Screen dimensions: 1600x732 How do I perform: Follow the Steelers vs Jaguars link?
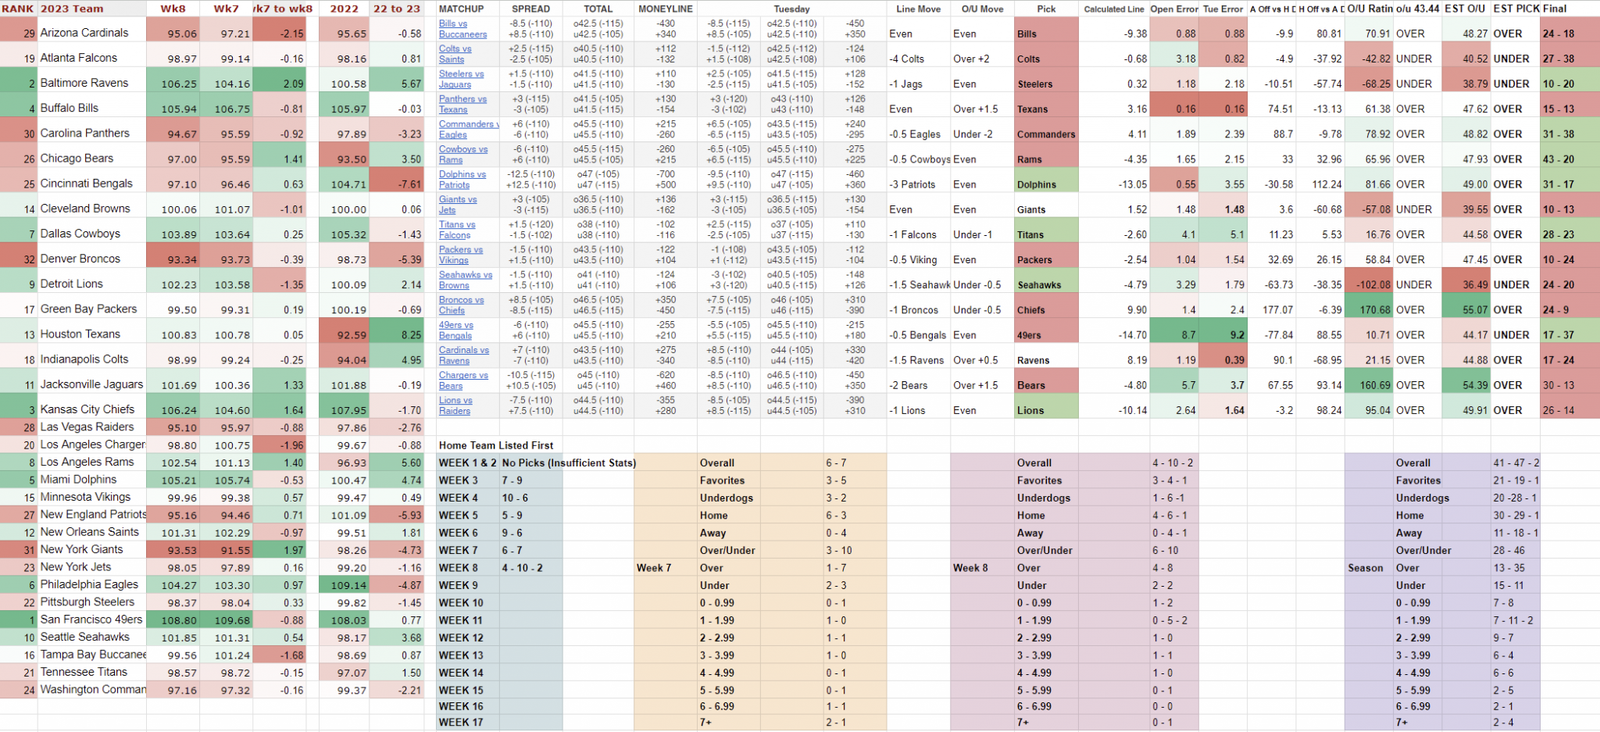point(461,79)
